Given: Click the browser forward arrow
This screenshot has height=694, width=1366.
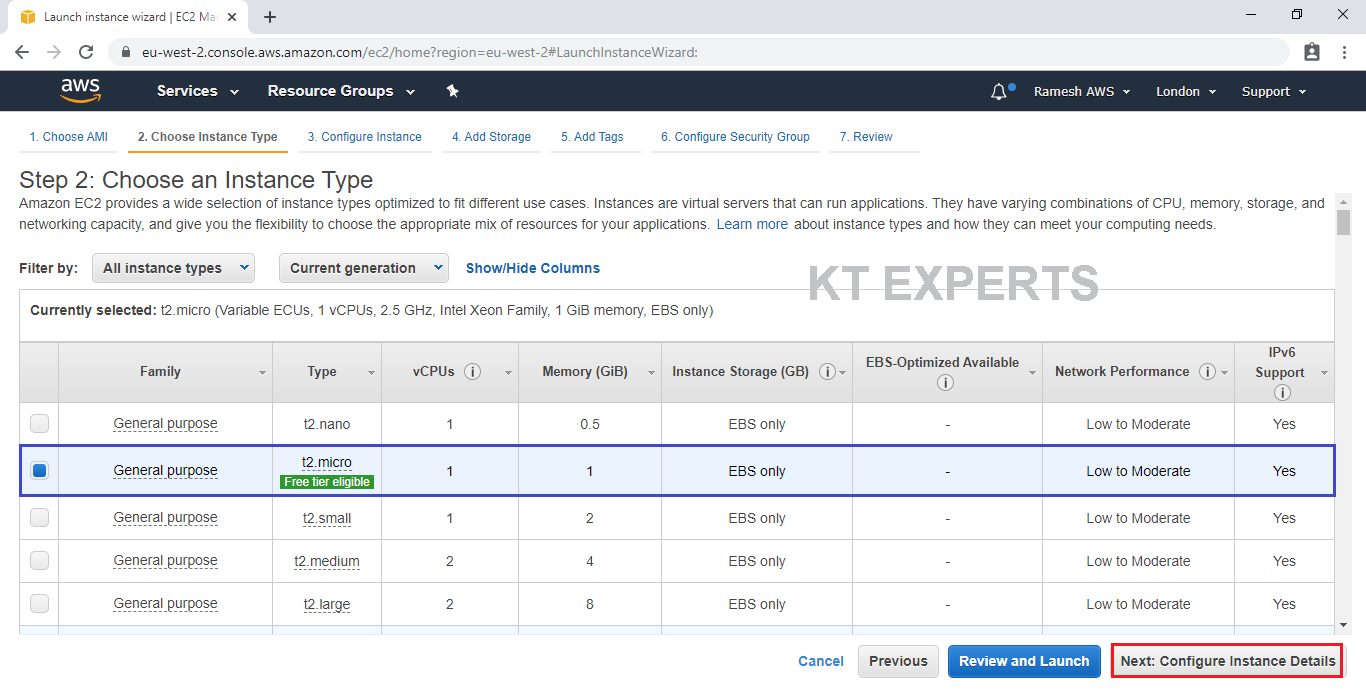Looking at the screenshot, I should pyautogui.click(x=54, y=52).
